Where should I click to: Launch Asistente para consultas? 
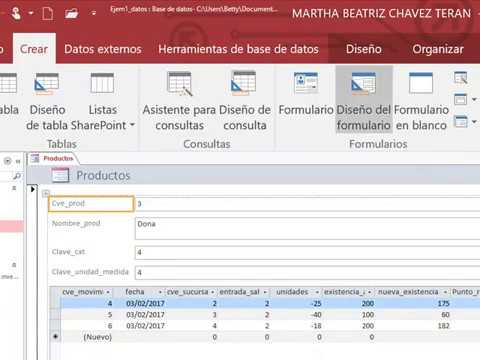click(x=180, y=102)
